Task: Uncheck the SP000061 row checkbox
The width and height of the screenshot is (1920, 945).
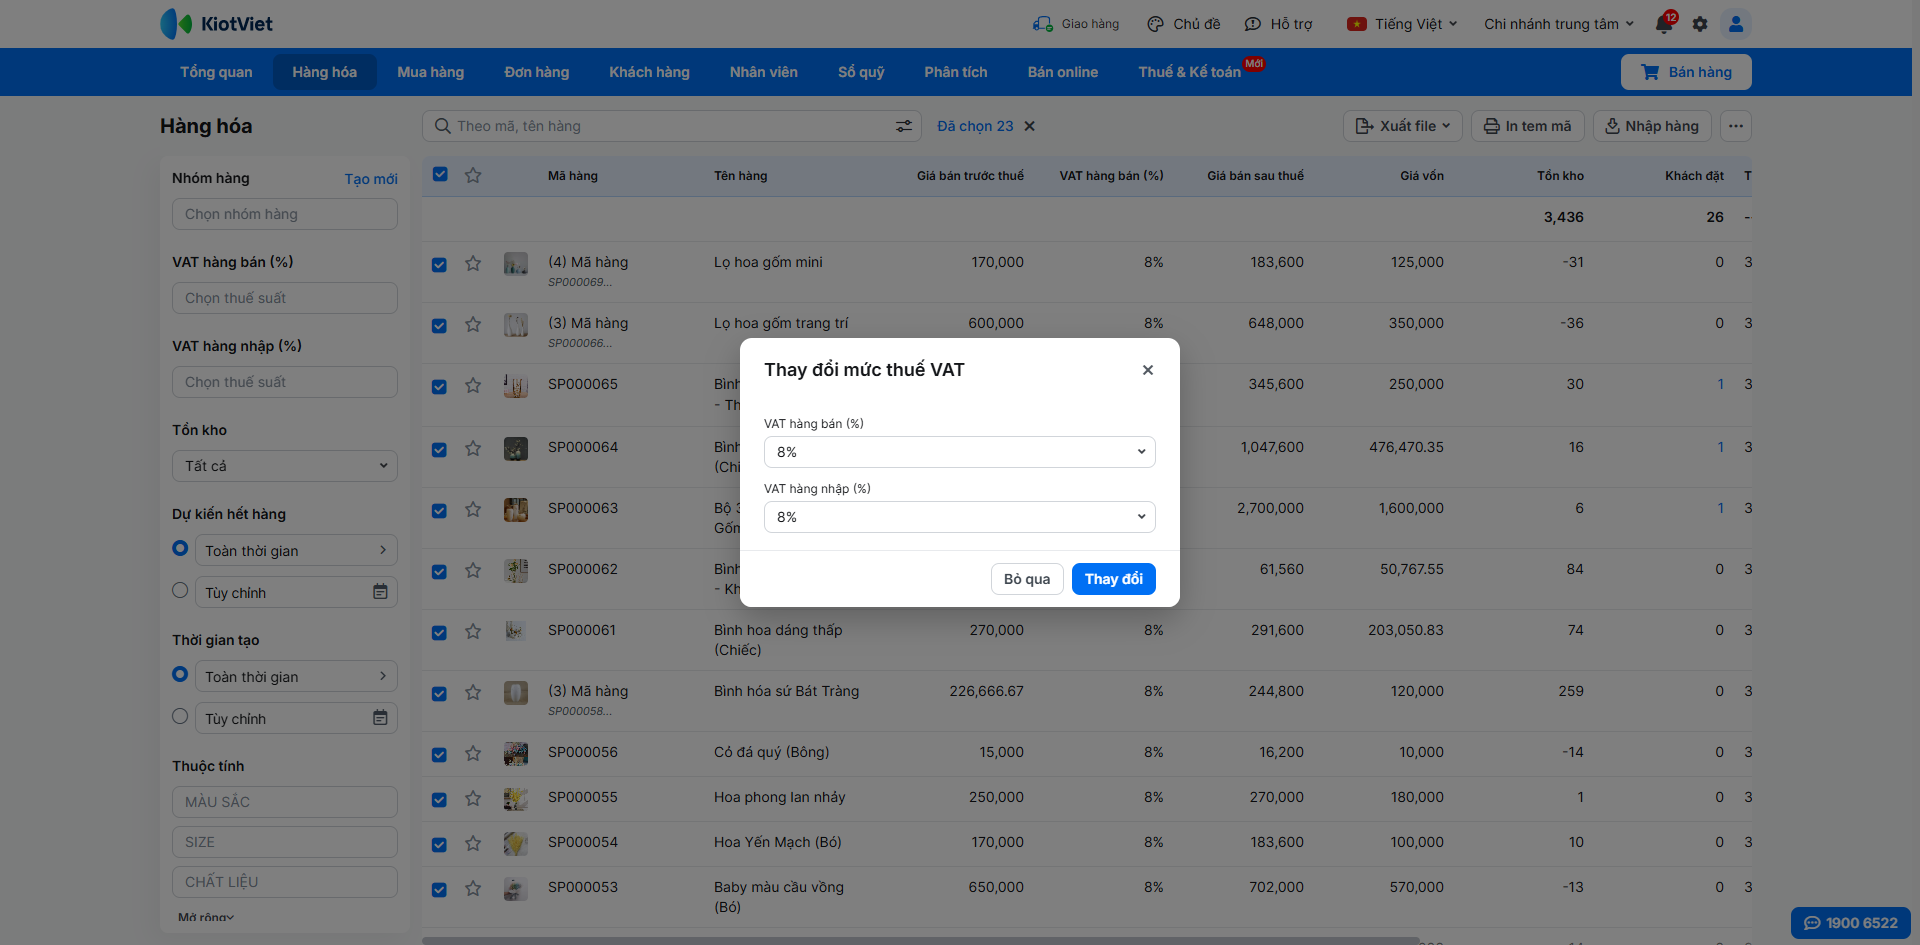Action: (x=439, y=633)
